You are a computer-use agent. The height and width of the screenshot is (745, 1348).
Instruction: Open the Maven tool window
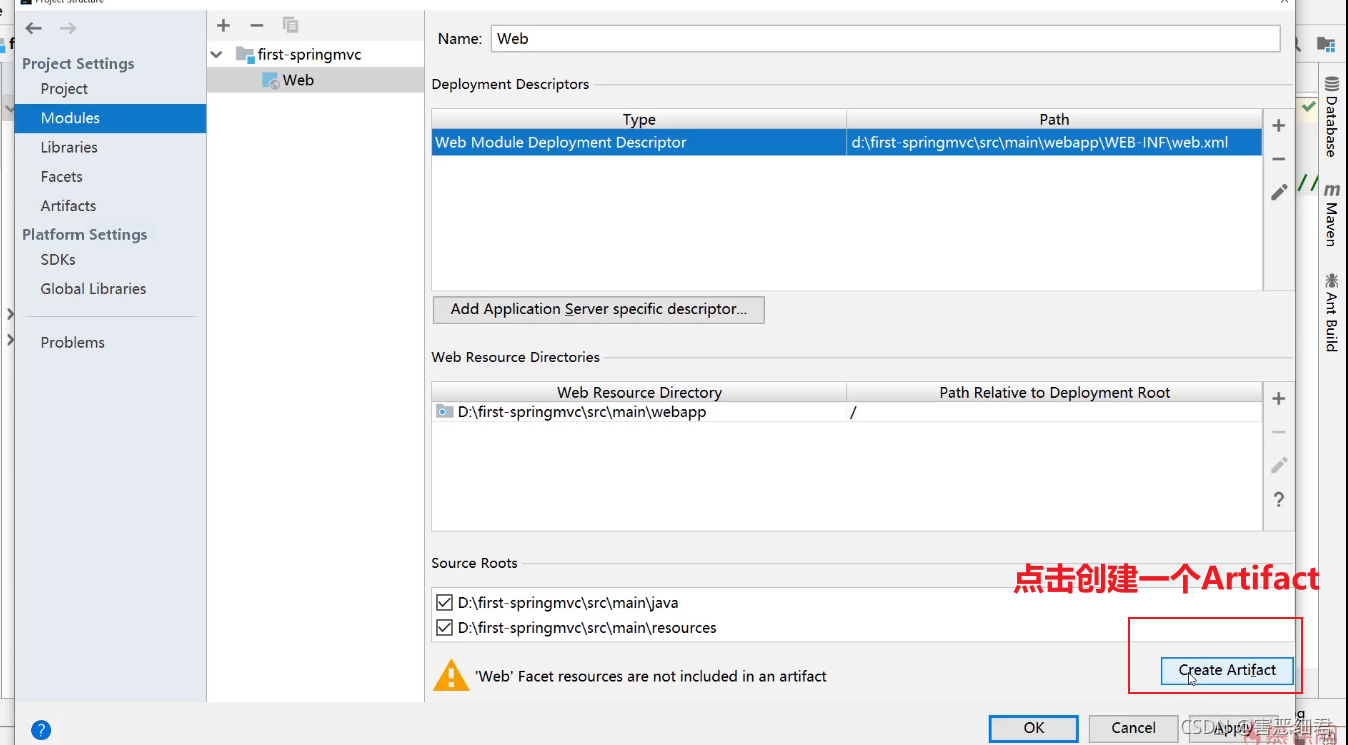tap(1332, 215)
